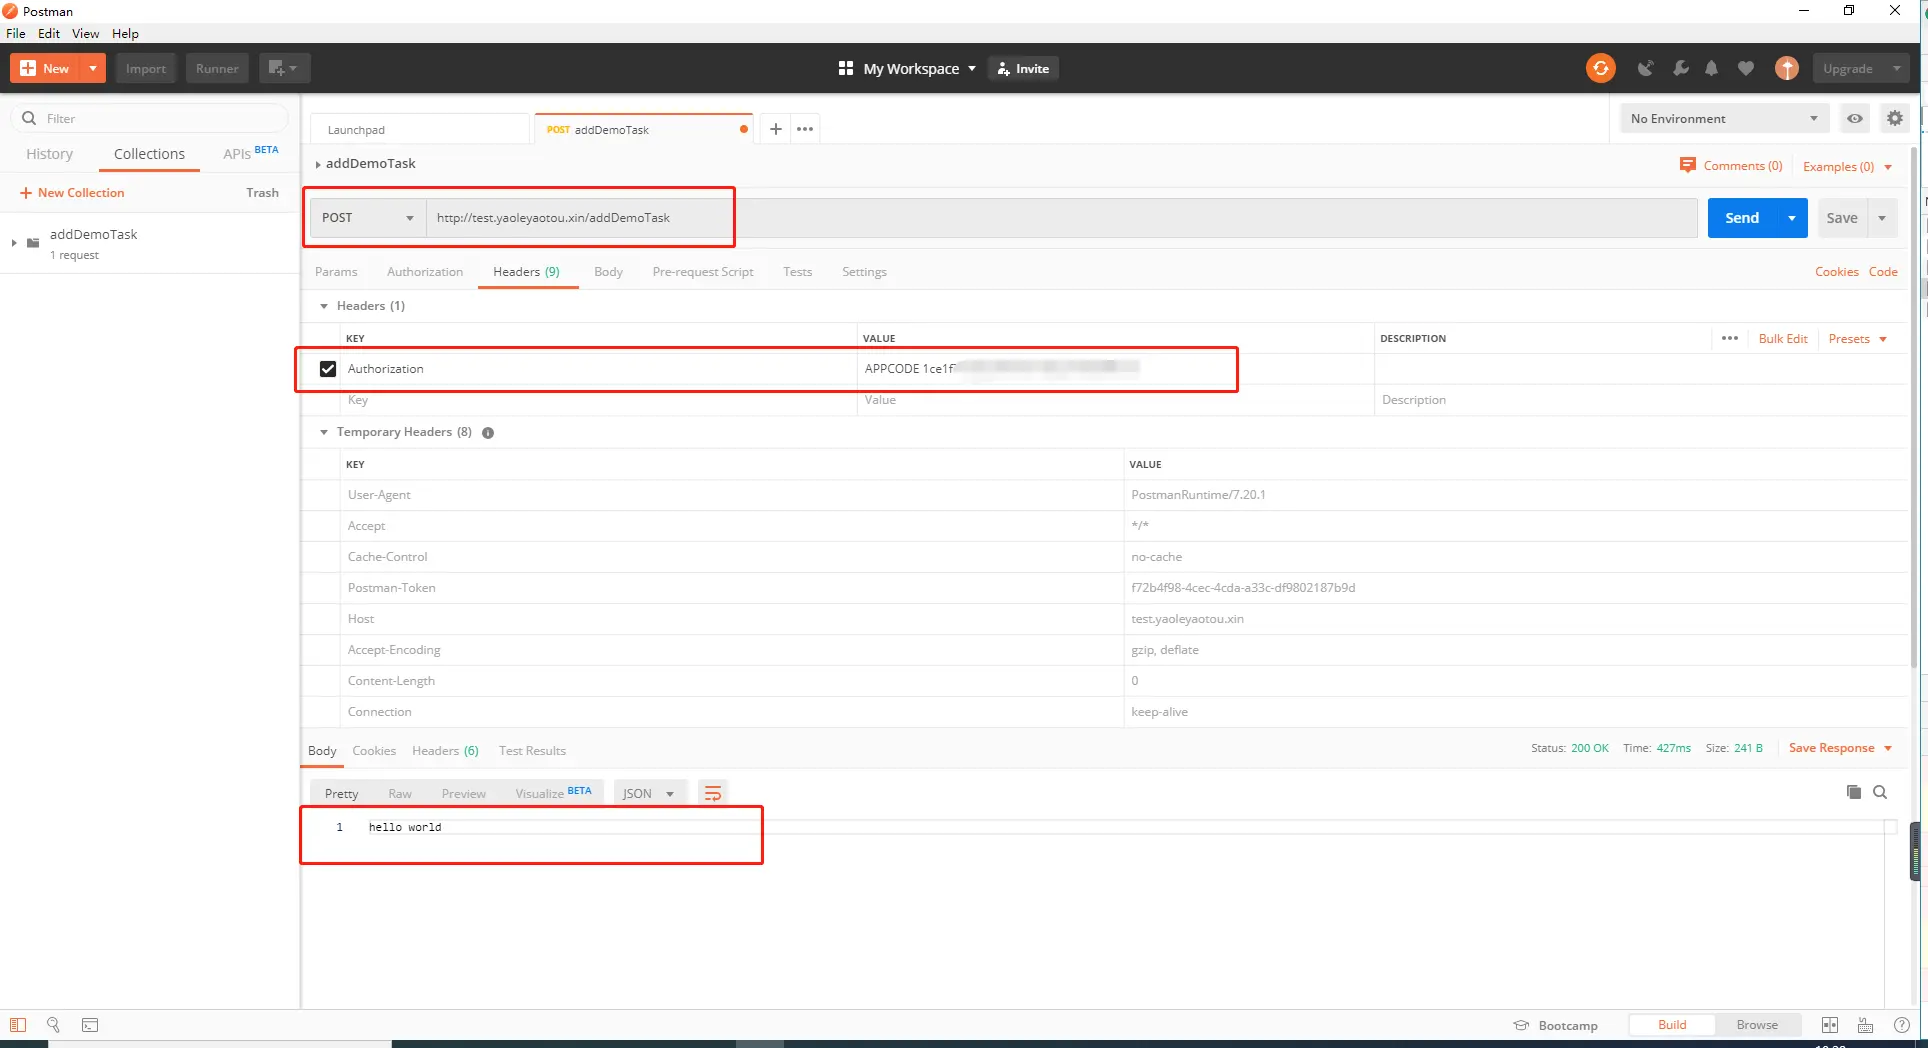
Task: Open the notifications bell
Action: [1712, 68]
